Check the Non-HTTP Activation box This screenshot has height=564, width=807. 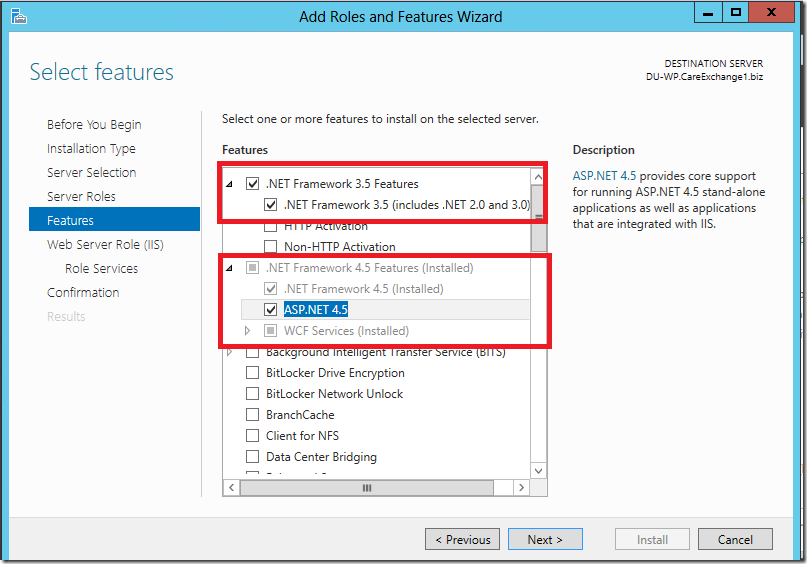270,246
